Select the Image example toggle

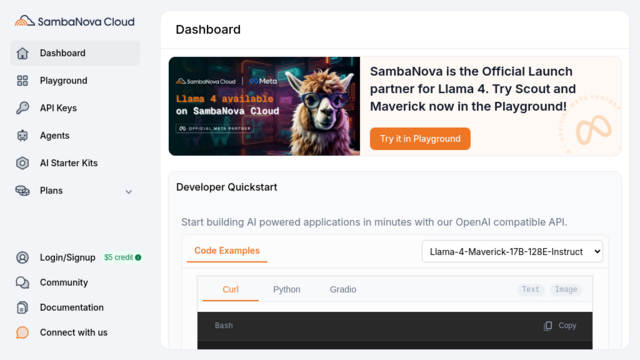(x=566, y=289)
